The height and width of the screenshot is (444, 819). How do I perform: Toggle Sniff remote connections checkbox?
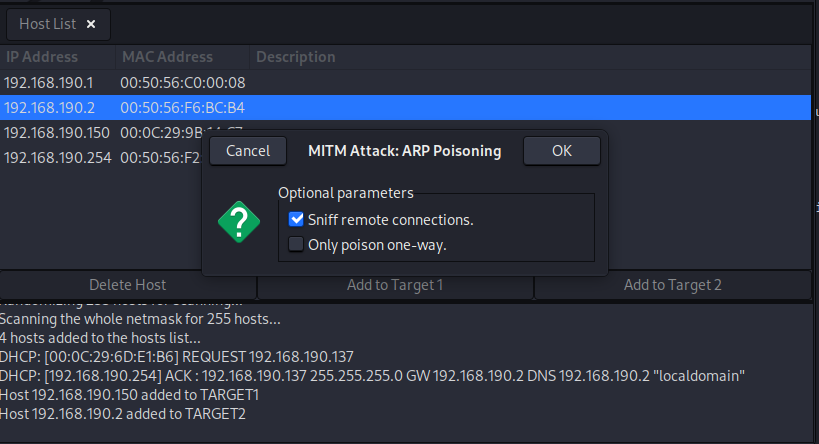[296, 219]
